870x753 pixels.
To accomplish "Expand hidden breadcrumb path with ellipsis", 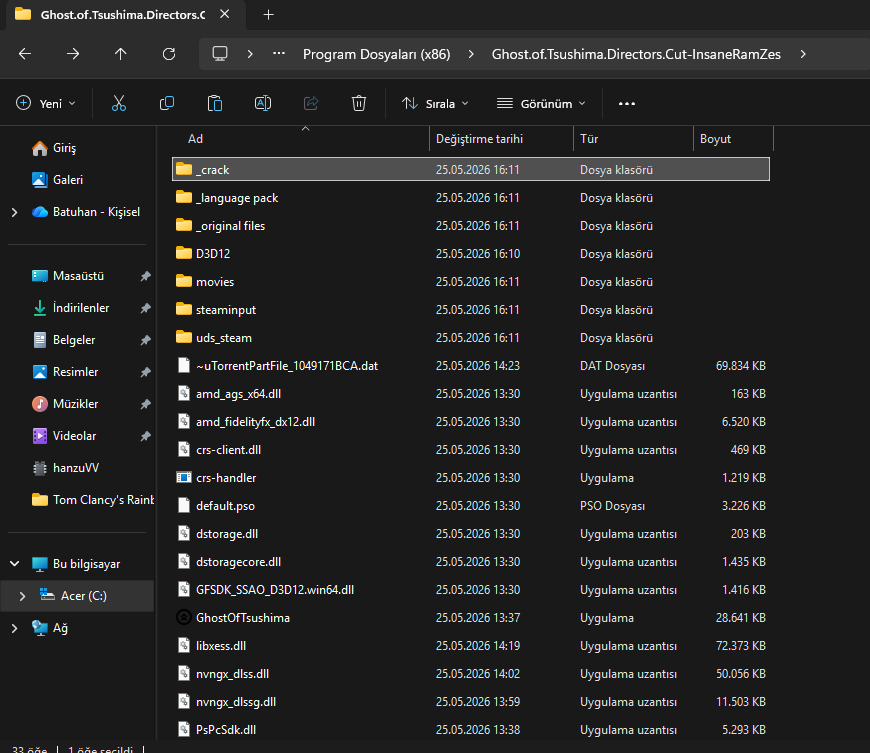I will click(279, 54).
